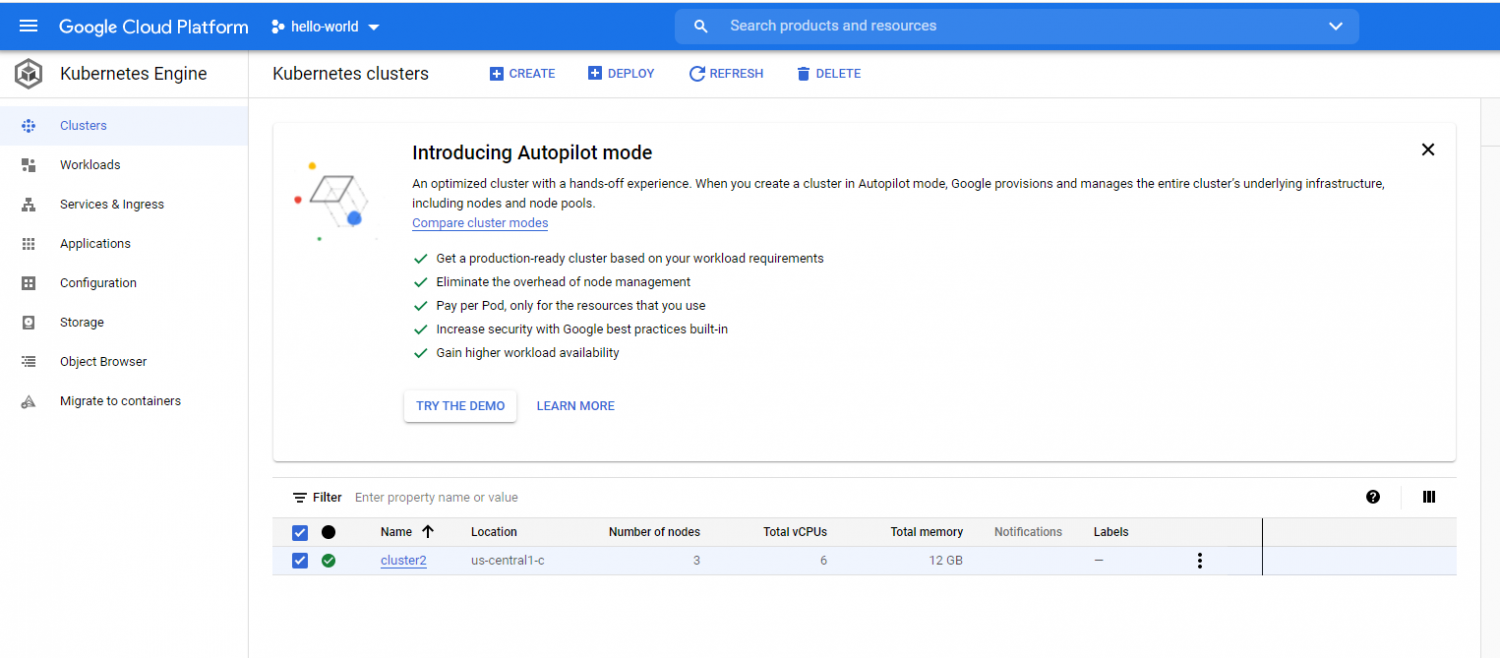Screen dimensions: 1500x658
Task: Open the navigation hamburger menu
Action: [27, 26]
